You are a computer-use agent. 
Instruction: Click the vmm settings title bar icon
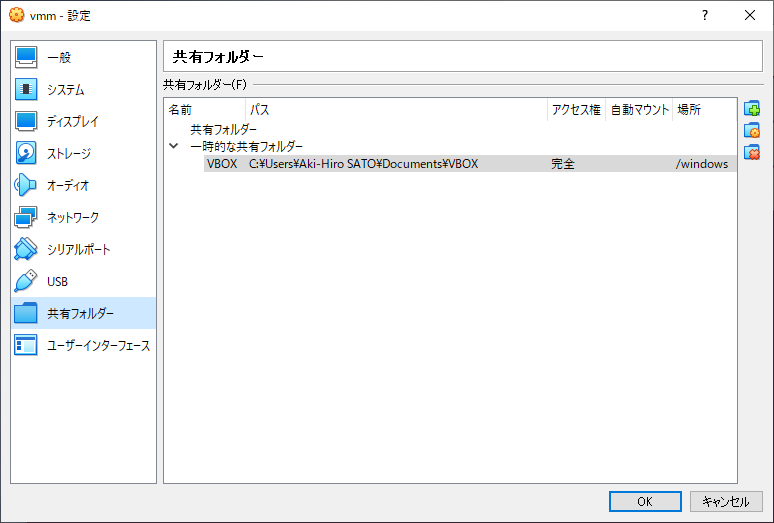click(x=16, y=15)
